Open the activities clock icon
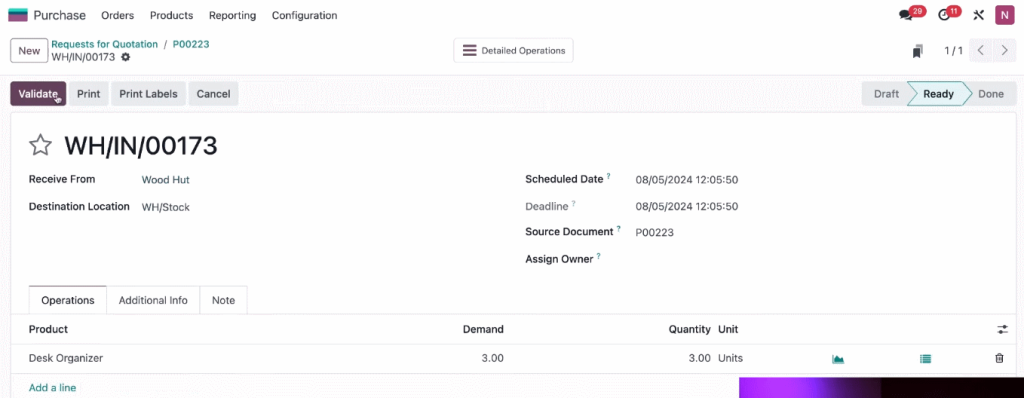The width and height of the screenshot is (1024, 398). 944,15
